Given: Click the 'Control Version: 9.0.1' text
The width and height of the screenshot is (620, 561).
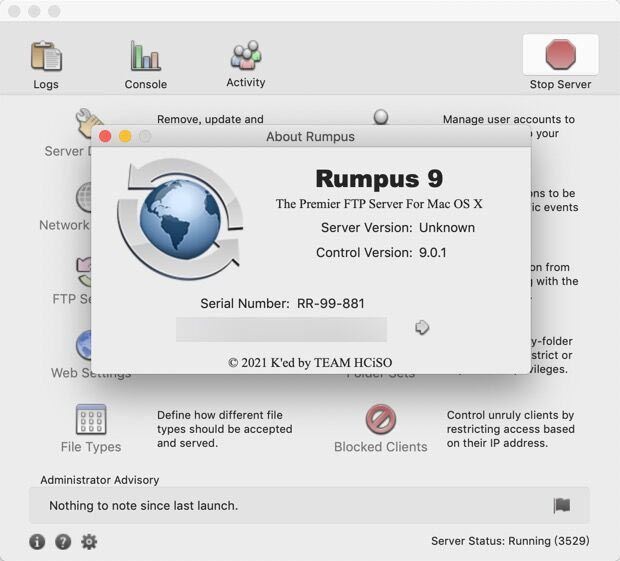Looking at the screenshot, I should [x=381, y=253].
